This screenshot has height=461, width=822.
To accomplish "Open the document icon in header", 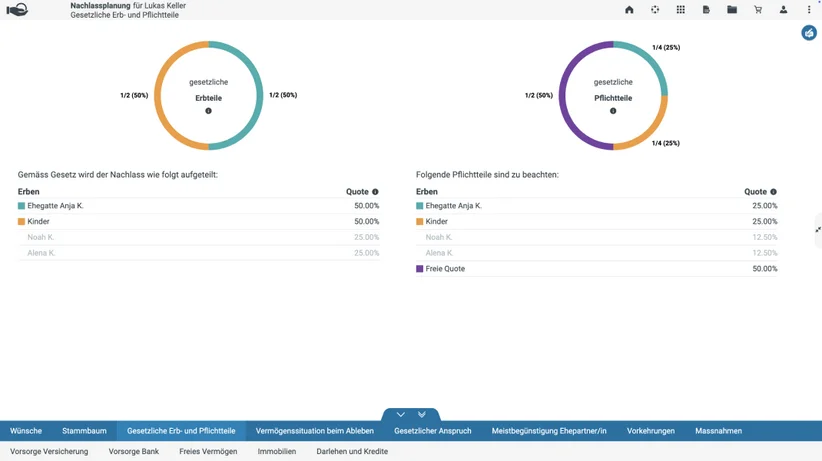I will tap(706, 9).
